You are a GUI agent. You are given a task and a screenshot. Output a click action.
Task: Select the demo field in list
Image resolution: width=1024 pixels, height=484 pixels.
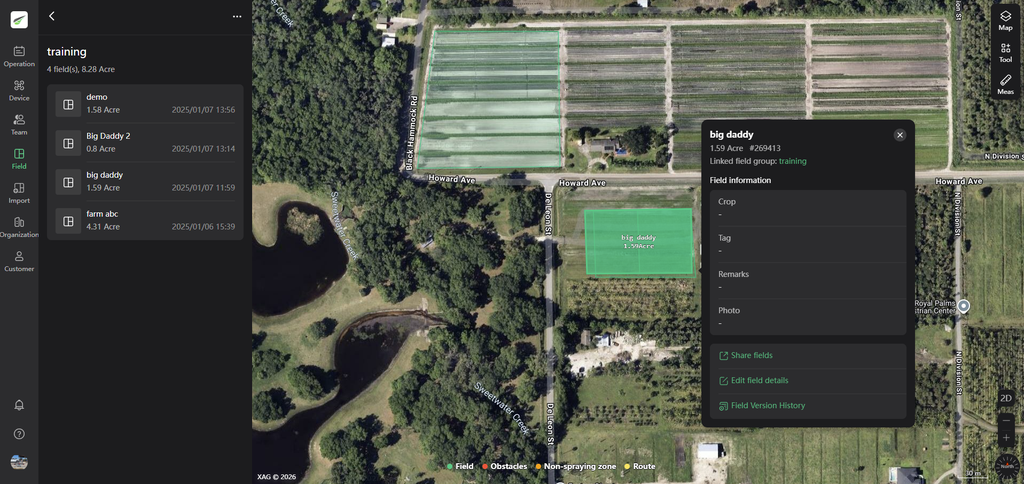145,103
